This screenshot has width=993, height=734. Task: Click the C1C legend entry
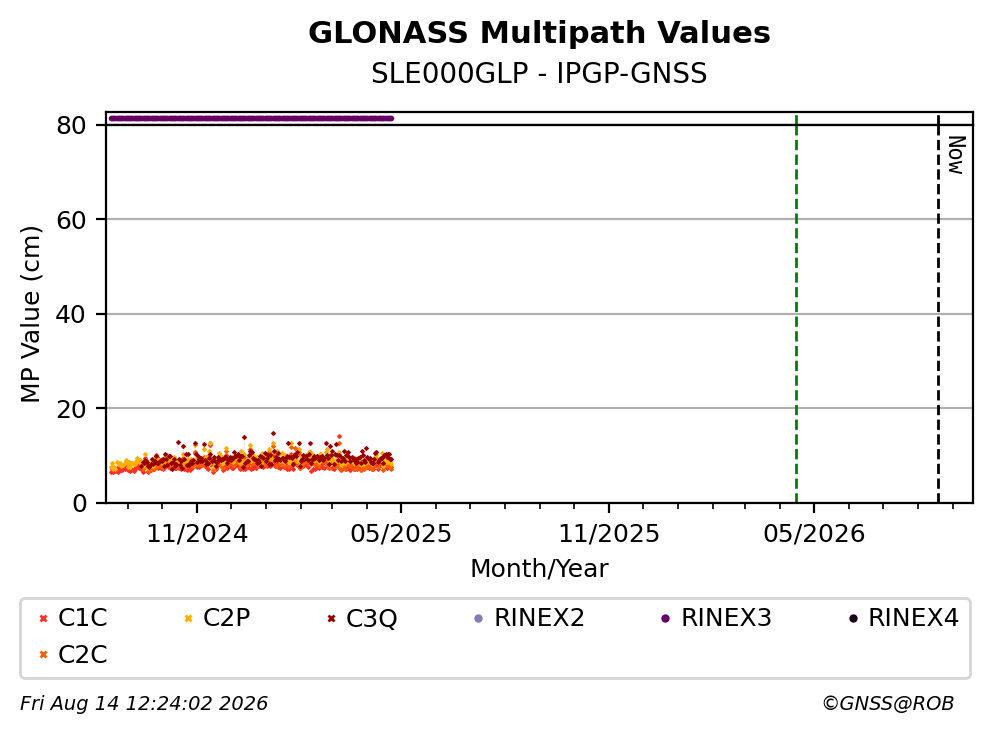(73, 617)
